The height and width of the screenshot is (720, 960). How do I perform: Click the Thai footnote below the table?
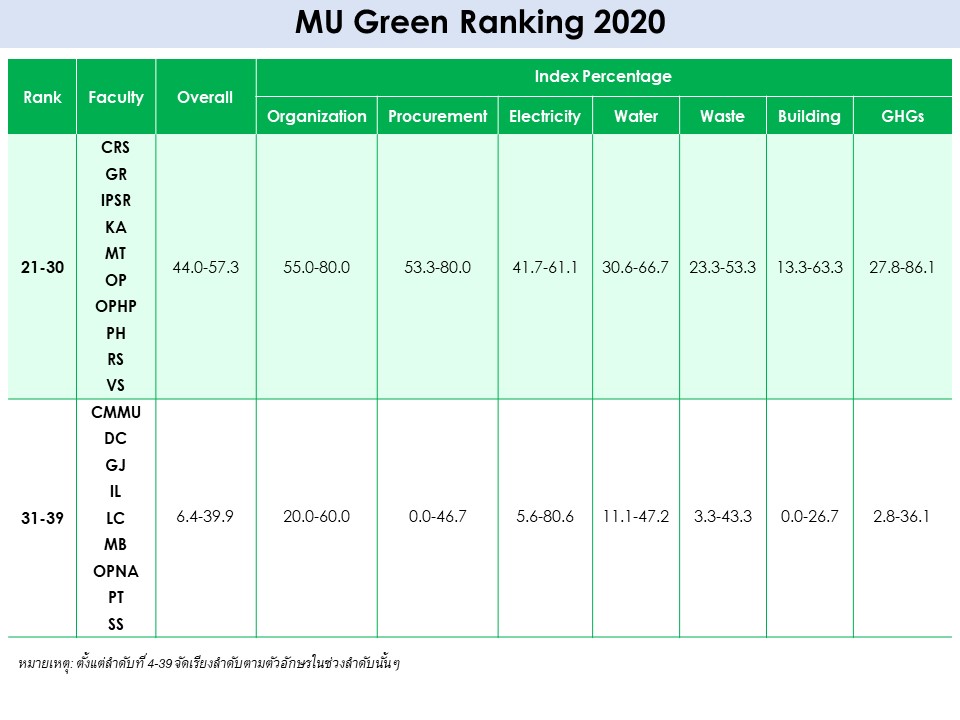click(x=209, y=663)
